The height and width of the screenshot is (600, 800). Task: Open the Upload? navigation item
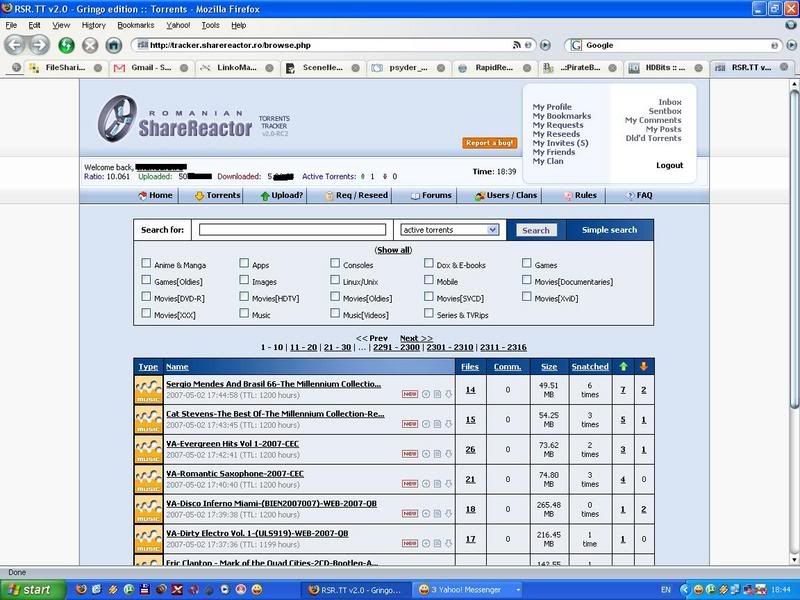(282, 195)
